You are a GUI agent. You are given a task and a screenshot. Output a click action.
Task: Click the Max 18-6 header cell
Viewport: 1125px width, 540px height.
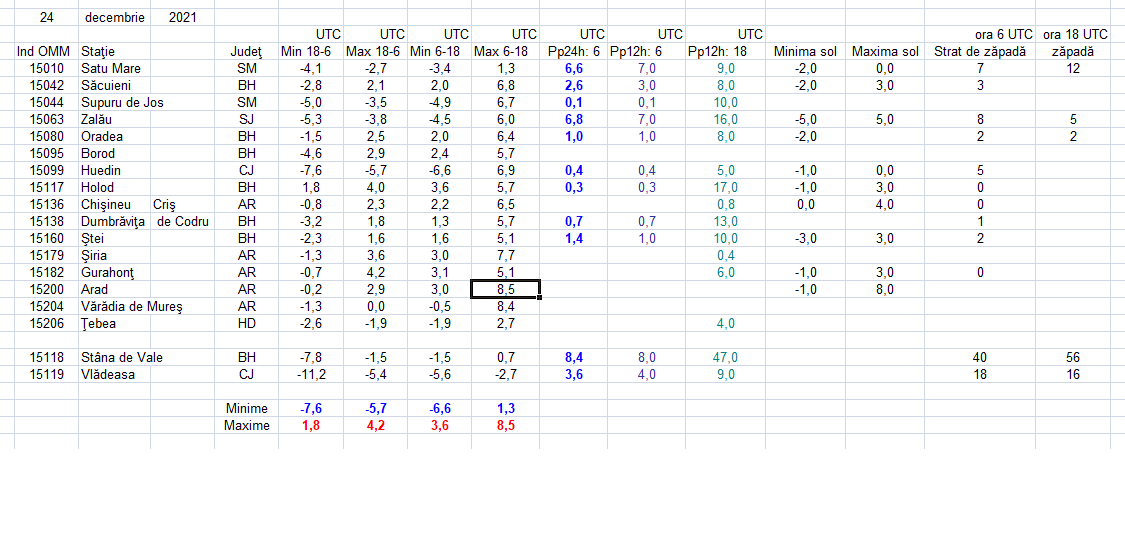(x=375, y=52)
